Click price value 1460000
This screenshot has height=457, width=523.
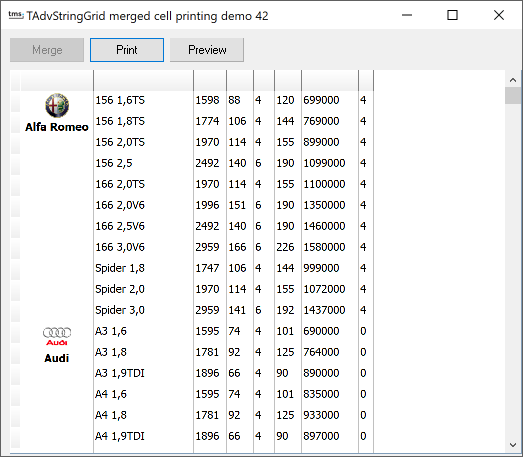pos(324,226)
